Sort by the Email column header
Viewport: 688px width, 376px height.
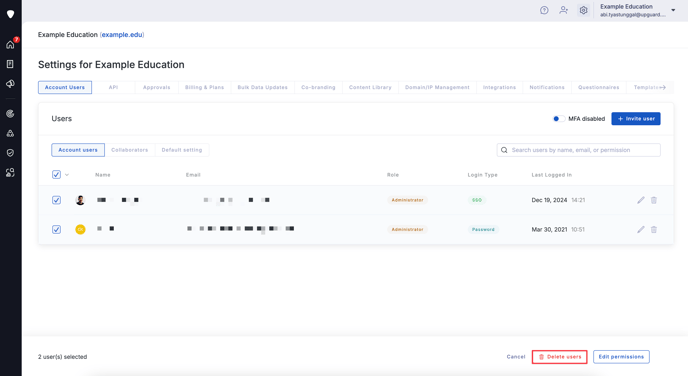pos(193,175)
